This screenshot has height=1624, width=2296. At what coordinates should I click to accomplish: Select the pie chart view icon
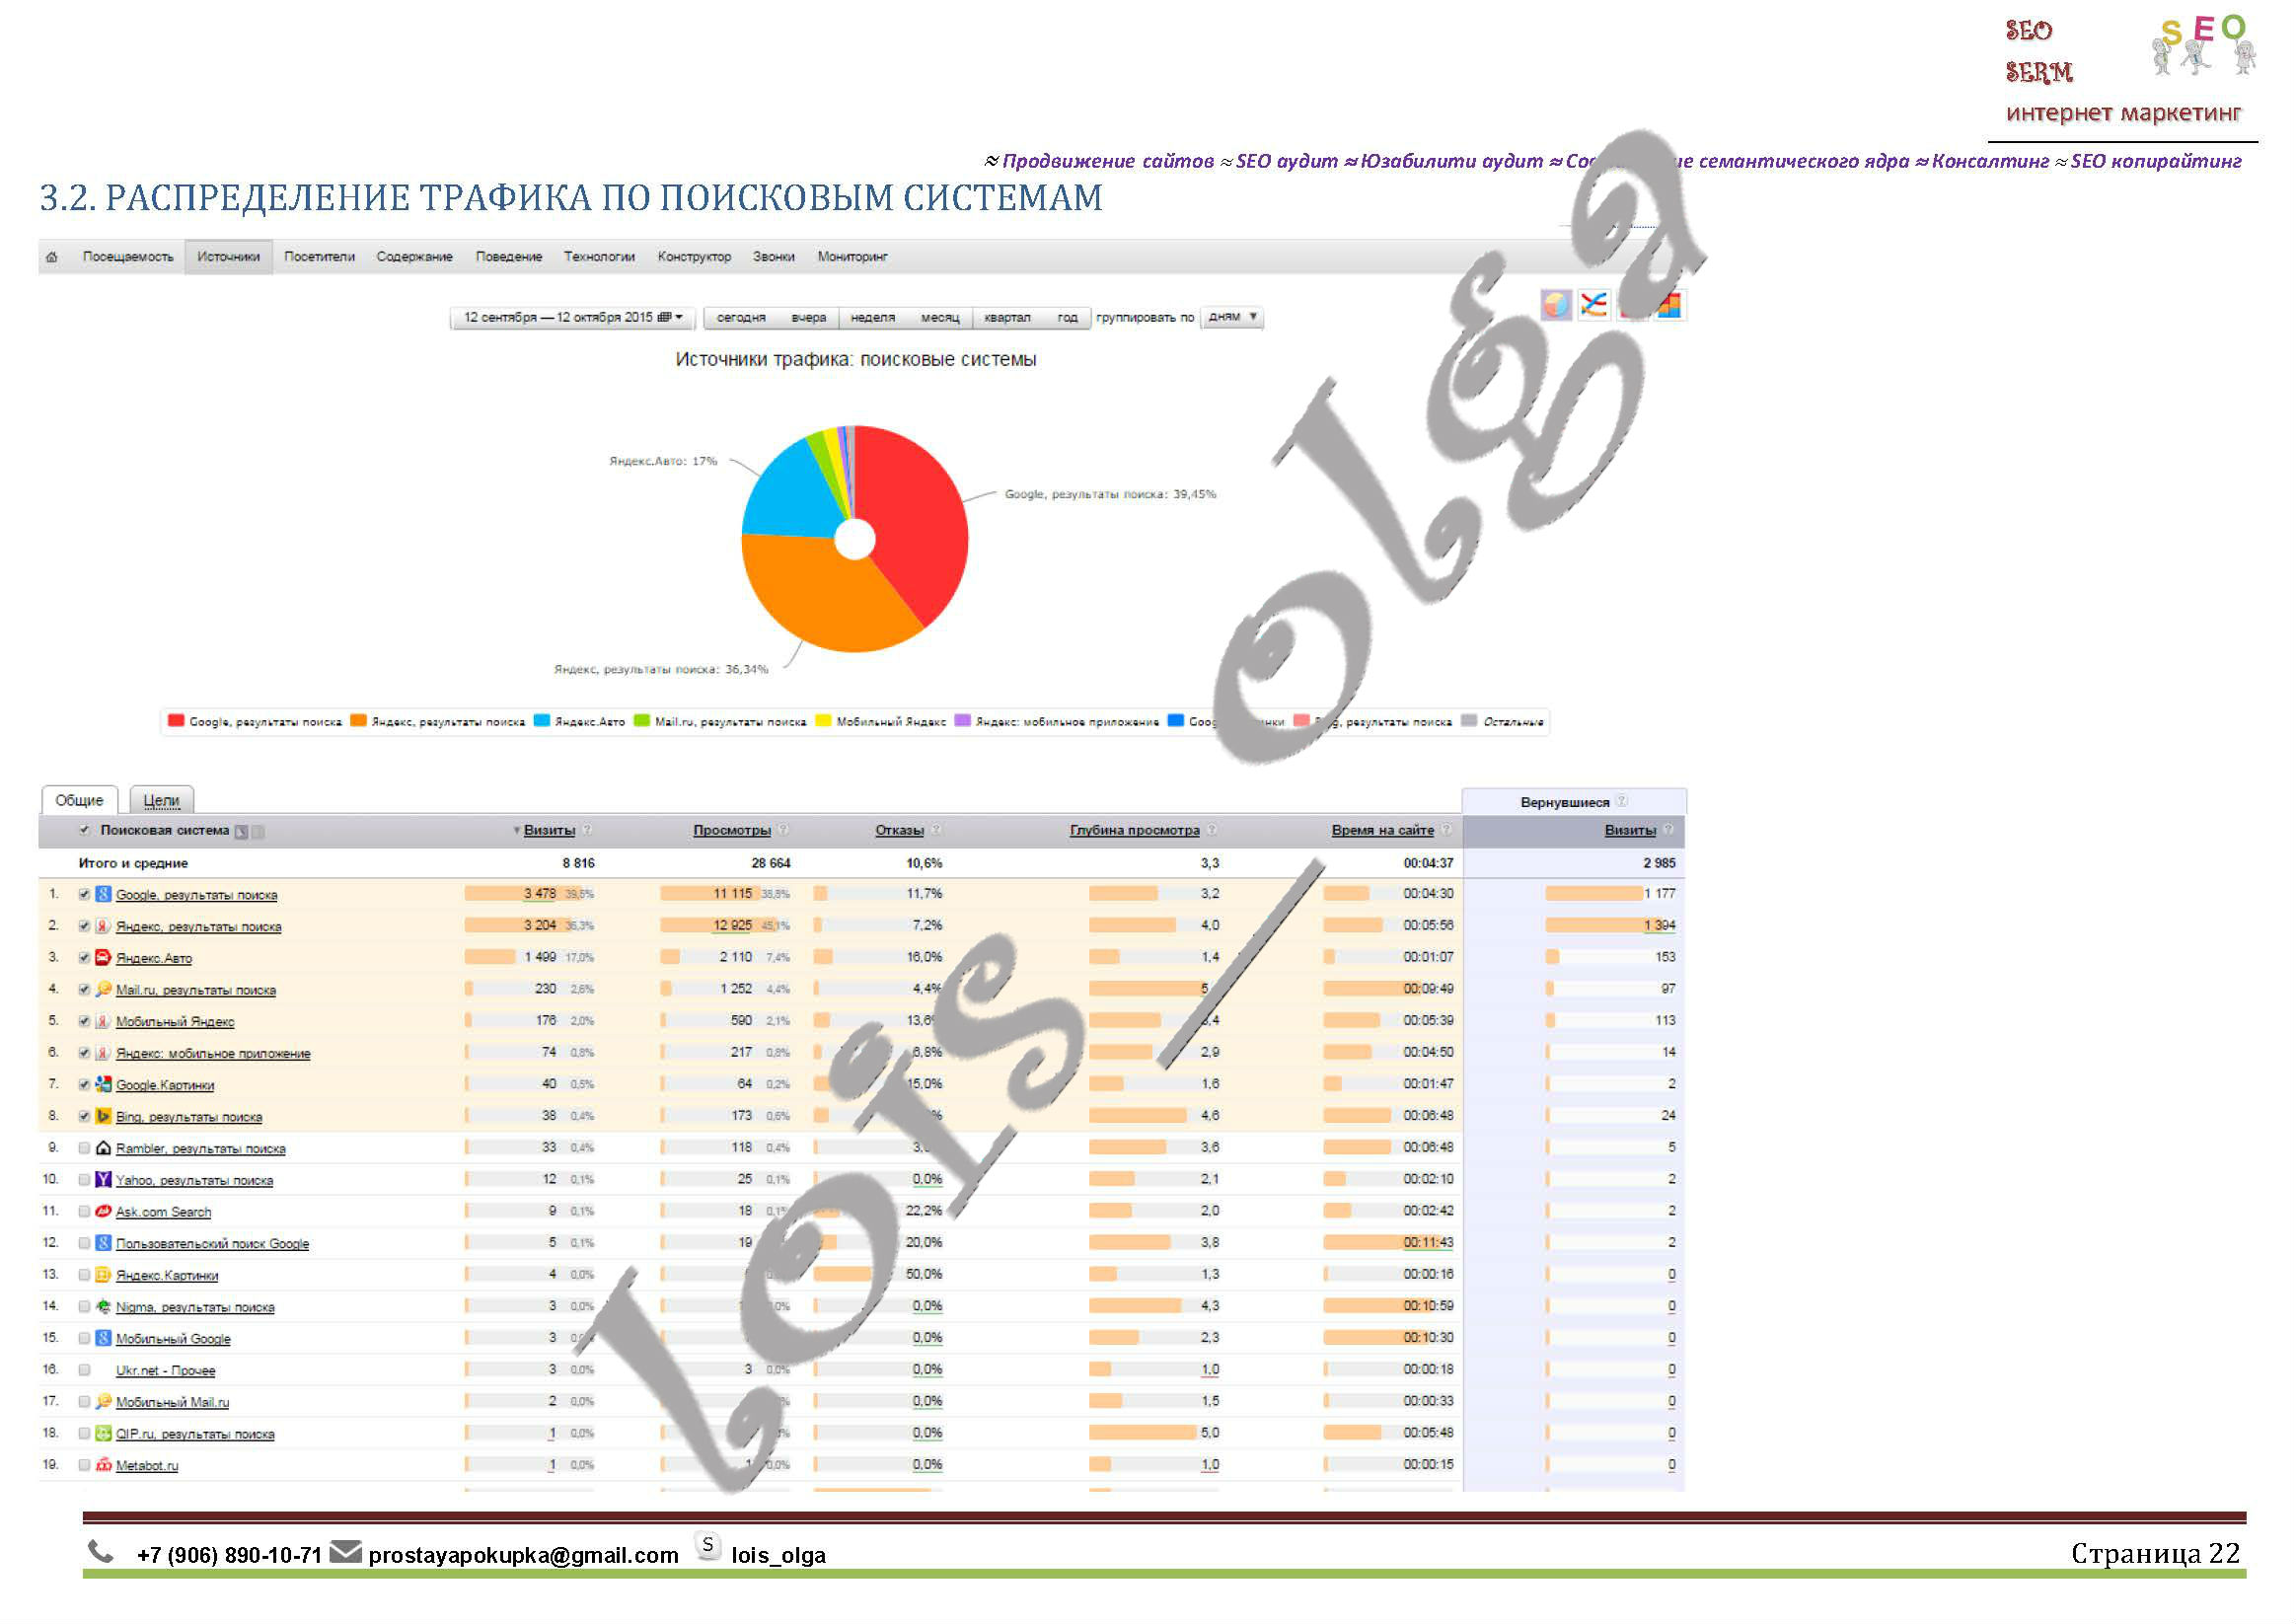click(x=1555, y=304)
